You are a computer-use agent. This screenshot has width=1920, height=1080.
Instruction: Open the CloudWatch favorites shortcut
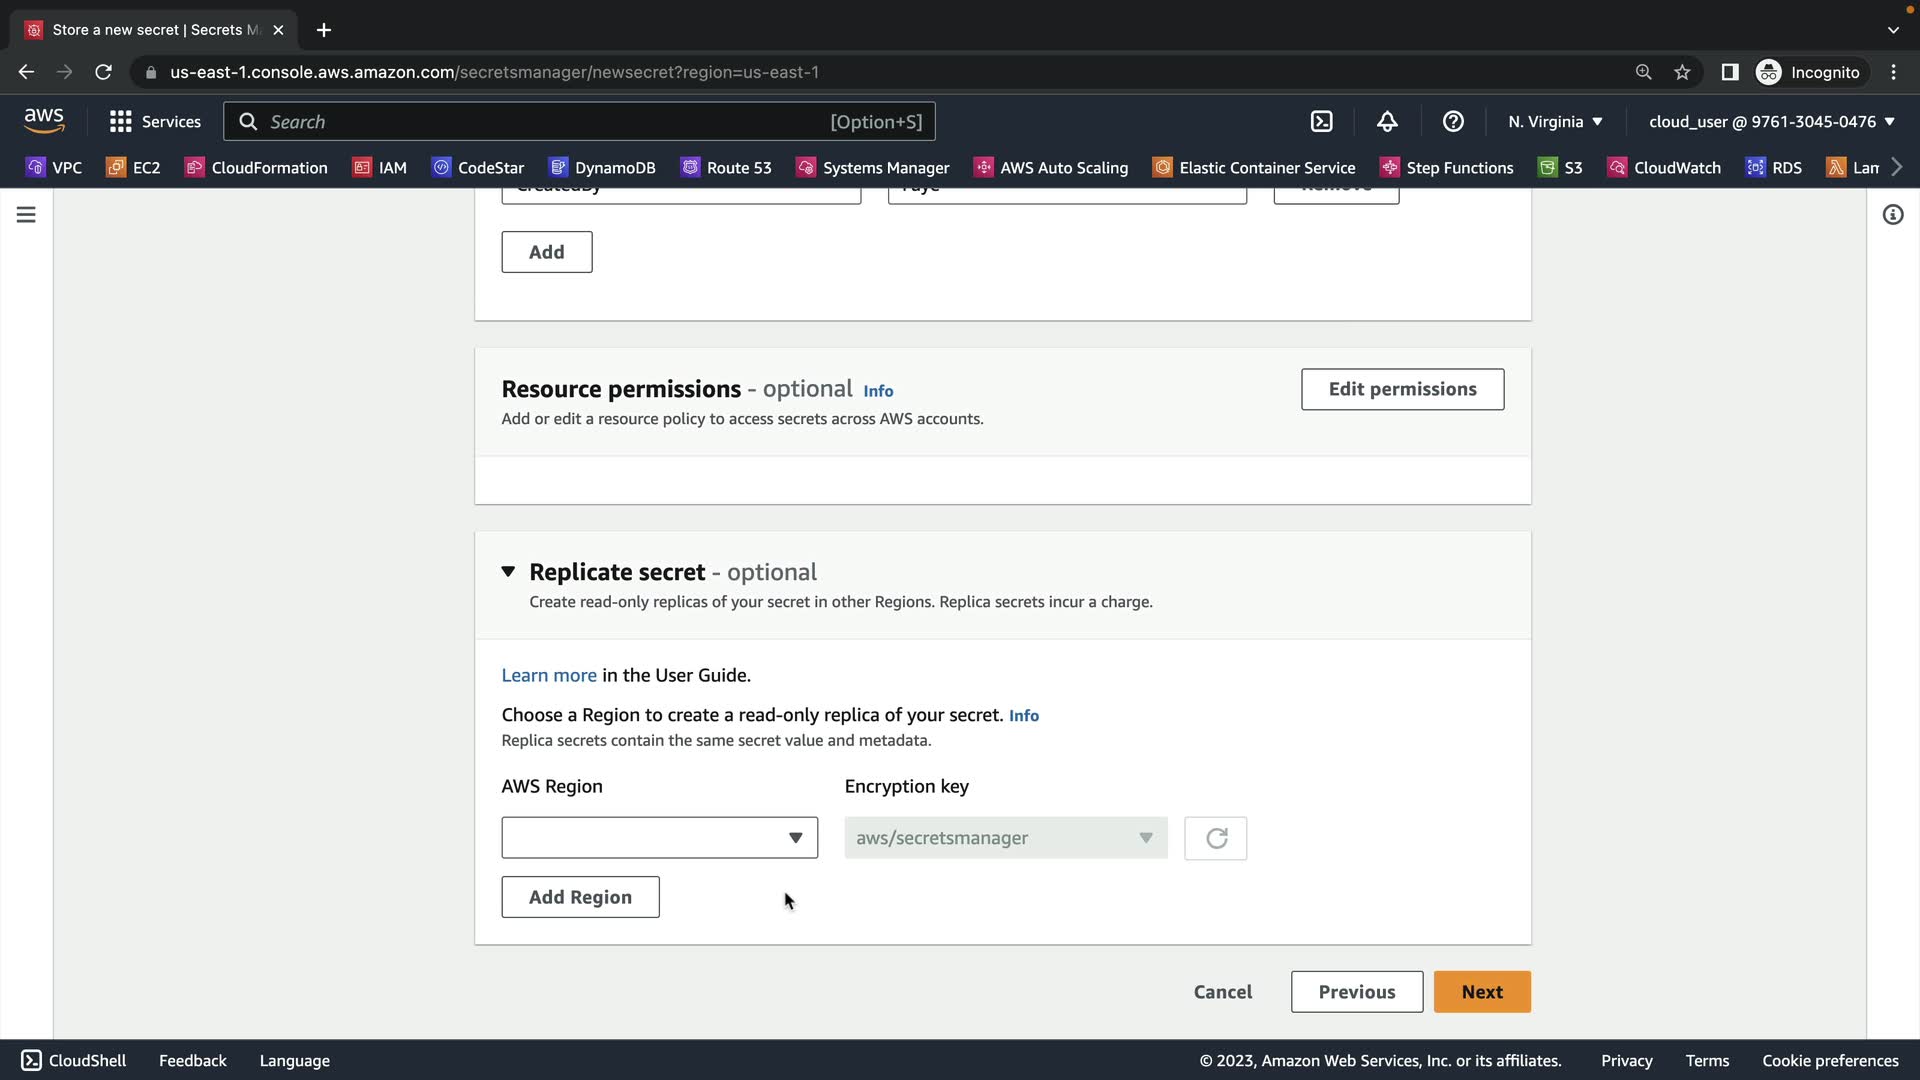(x=1665, y=167)
